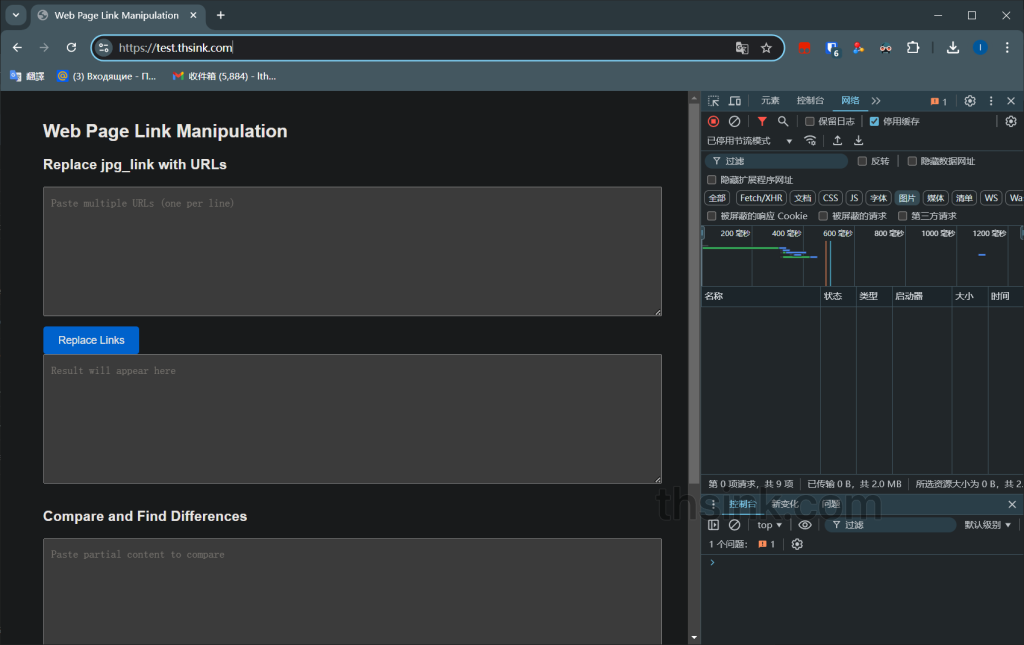1024x645 pixels.
Task: Open the network conditions Wi-Fi icon
Action: point(810,141)
